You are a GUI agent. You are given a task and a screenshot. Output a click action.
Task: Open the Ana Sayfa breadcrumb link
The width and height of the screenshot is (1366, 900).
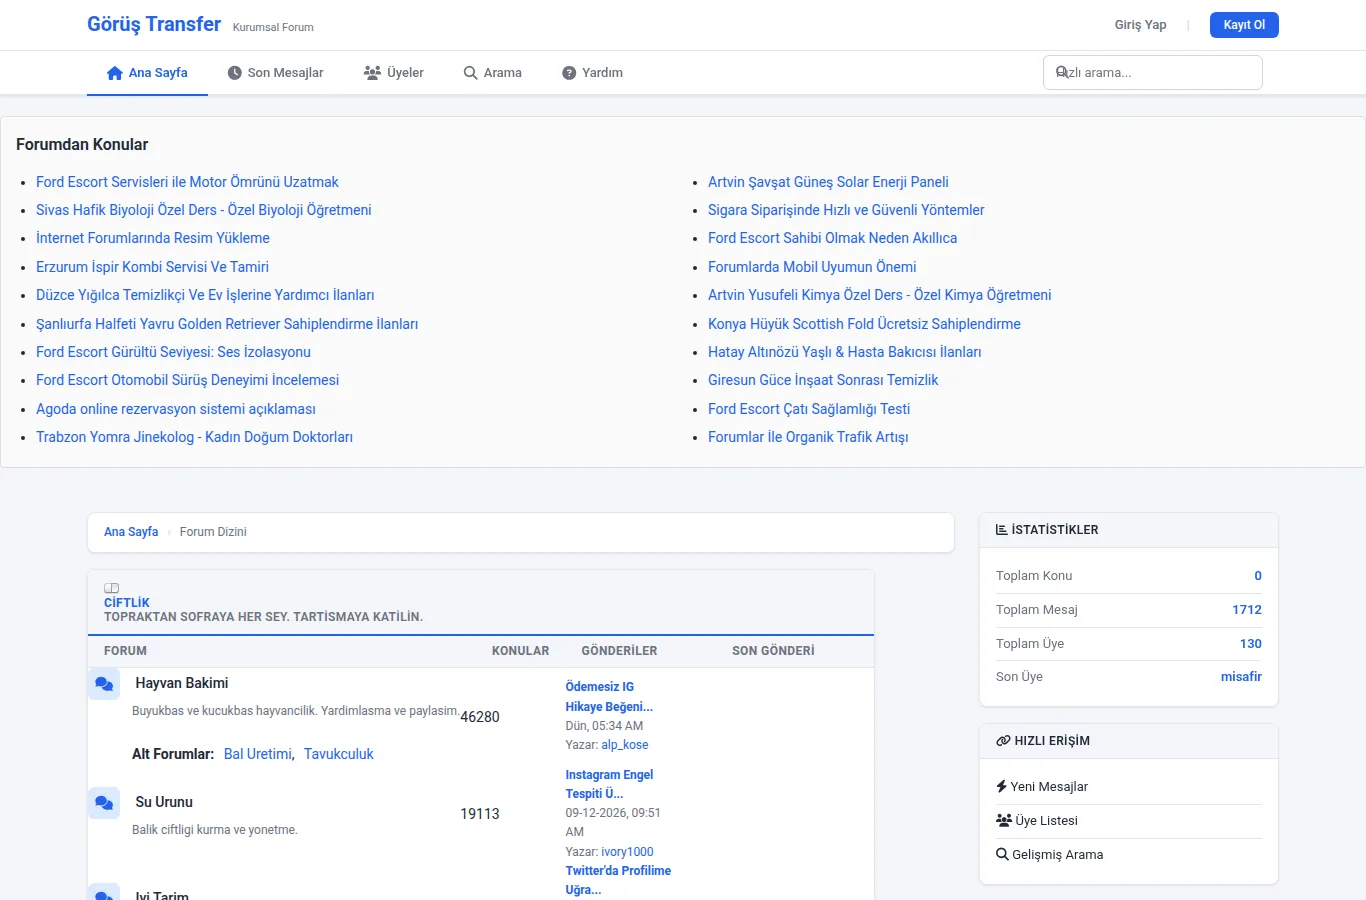(131, 532)
